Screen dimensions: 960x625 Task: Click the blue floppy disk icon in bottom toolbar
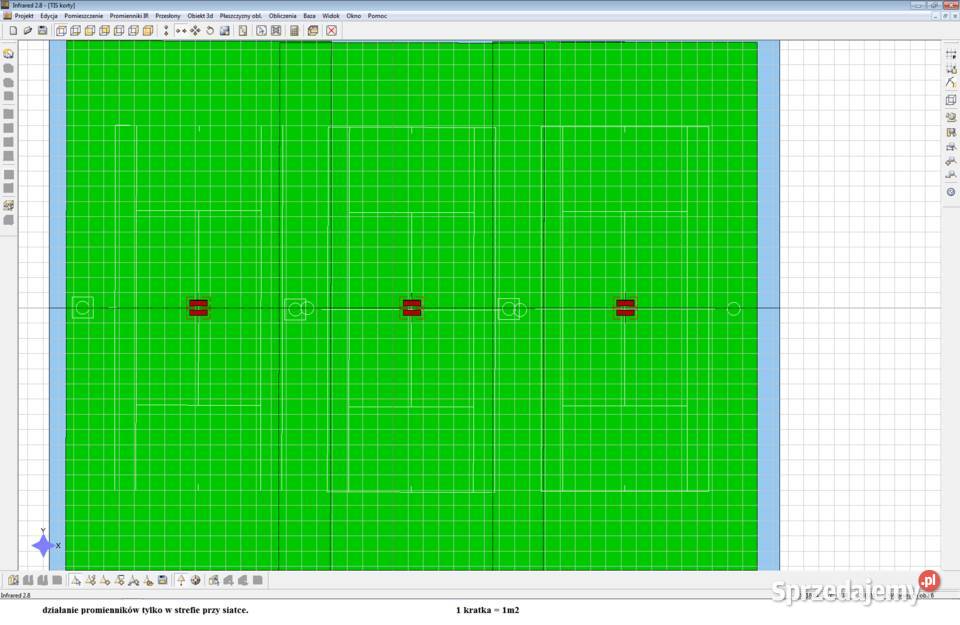click(x=162, y=580)
